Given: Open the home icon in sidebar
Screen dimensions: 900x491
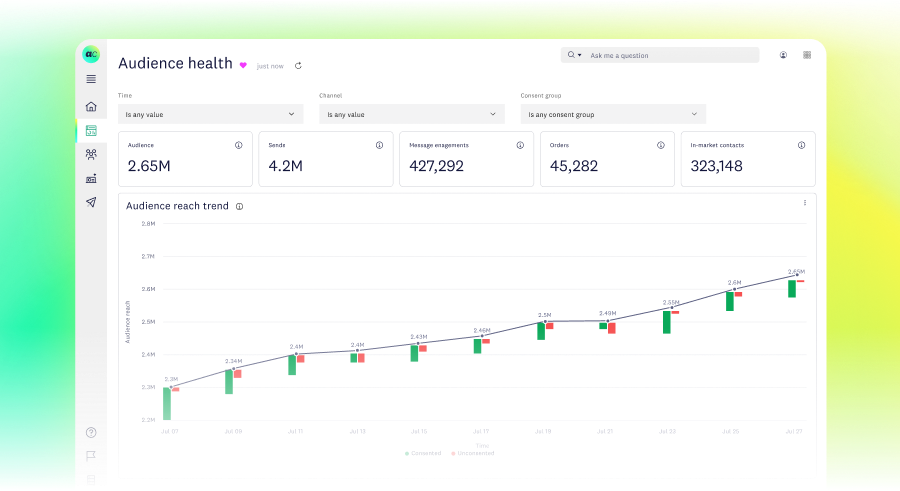Looking at the screenshot, I should tap(91, 107).
